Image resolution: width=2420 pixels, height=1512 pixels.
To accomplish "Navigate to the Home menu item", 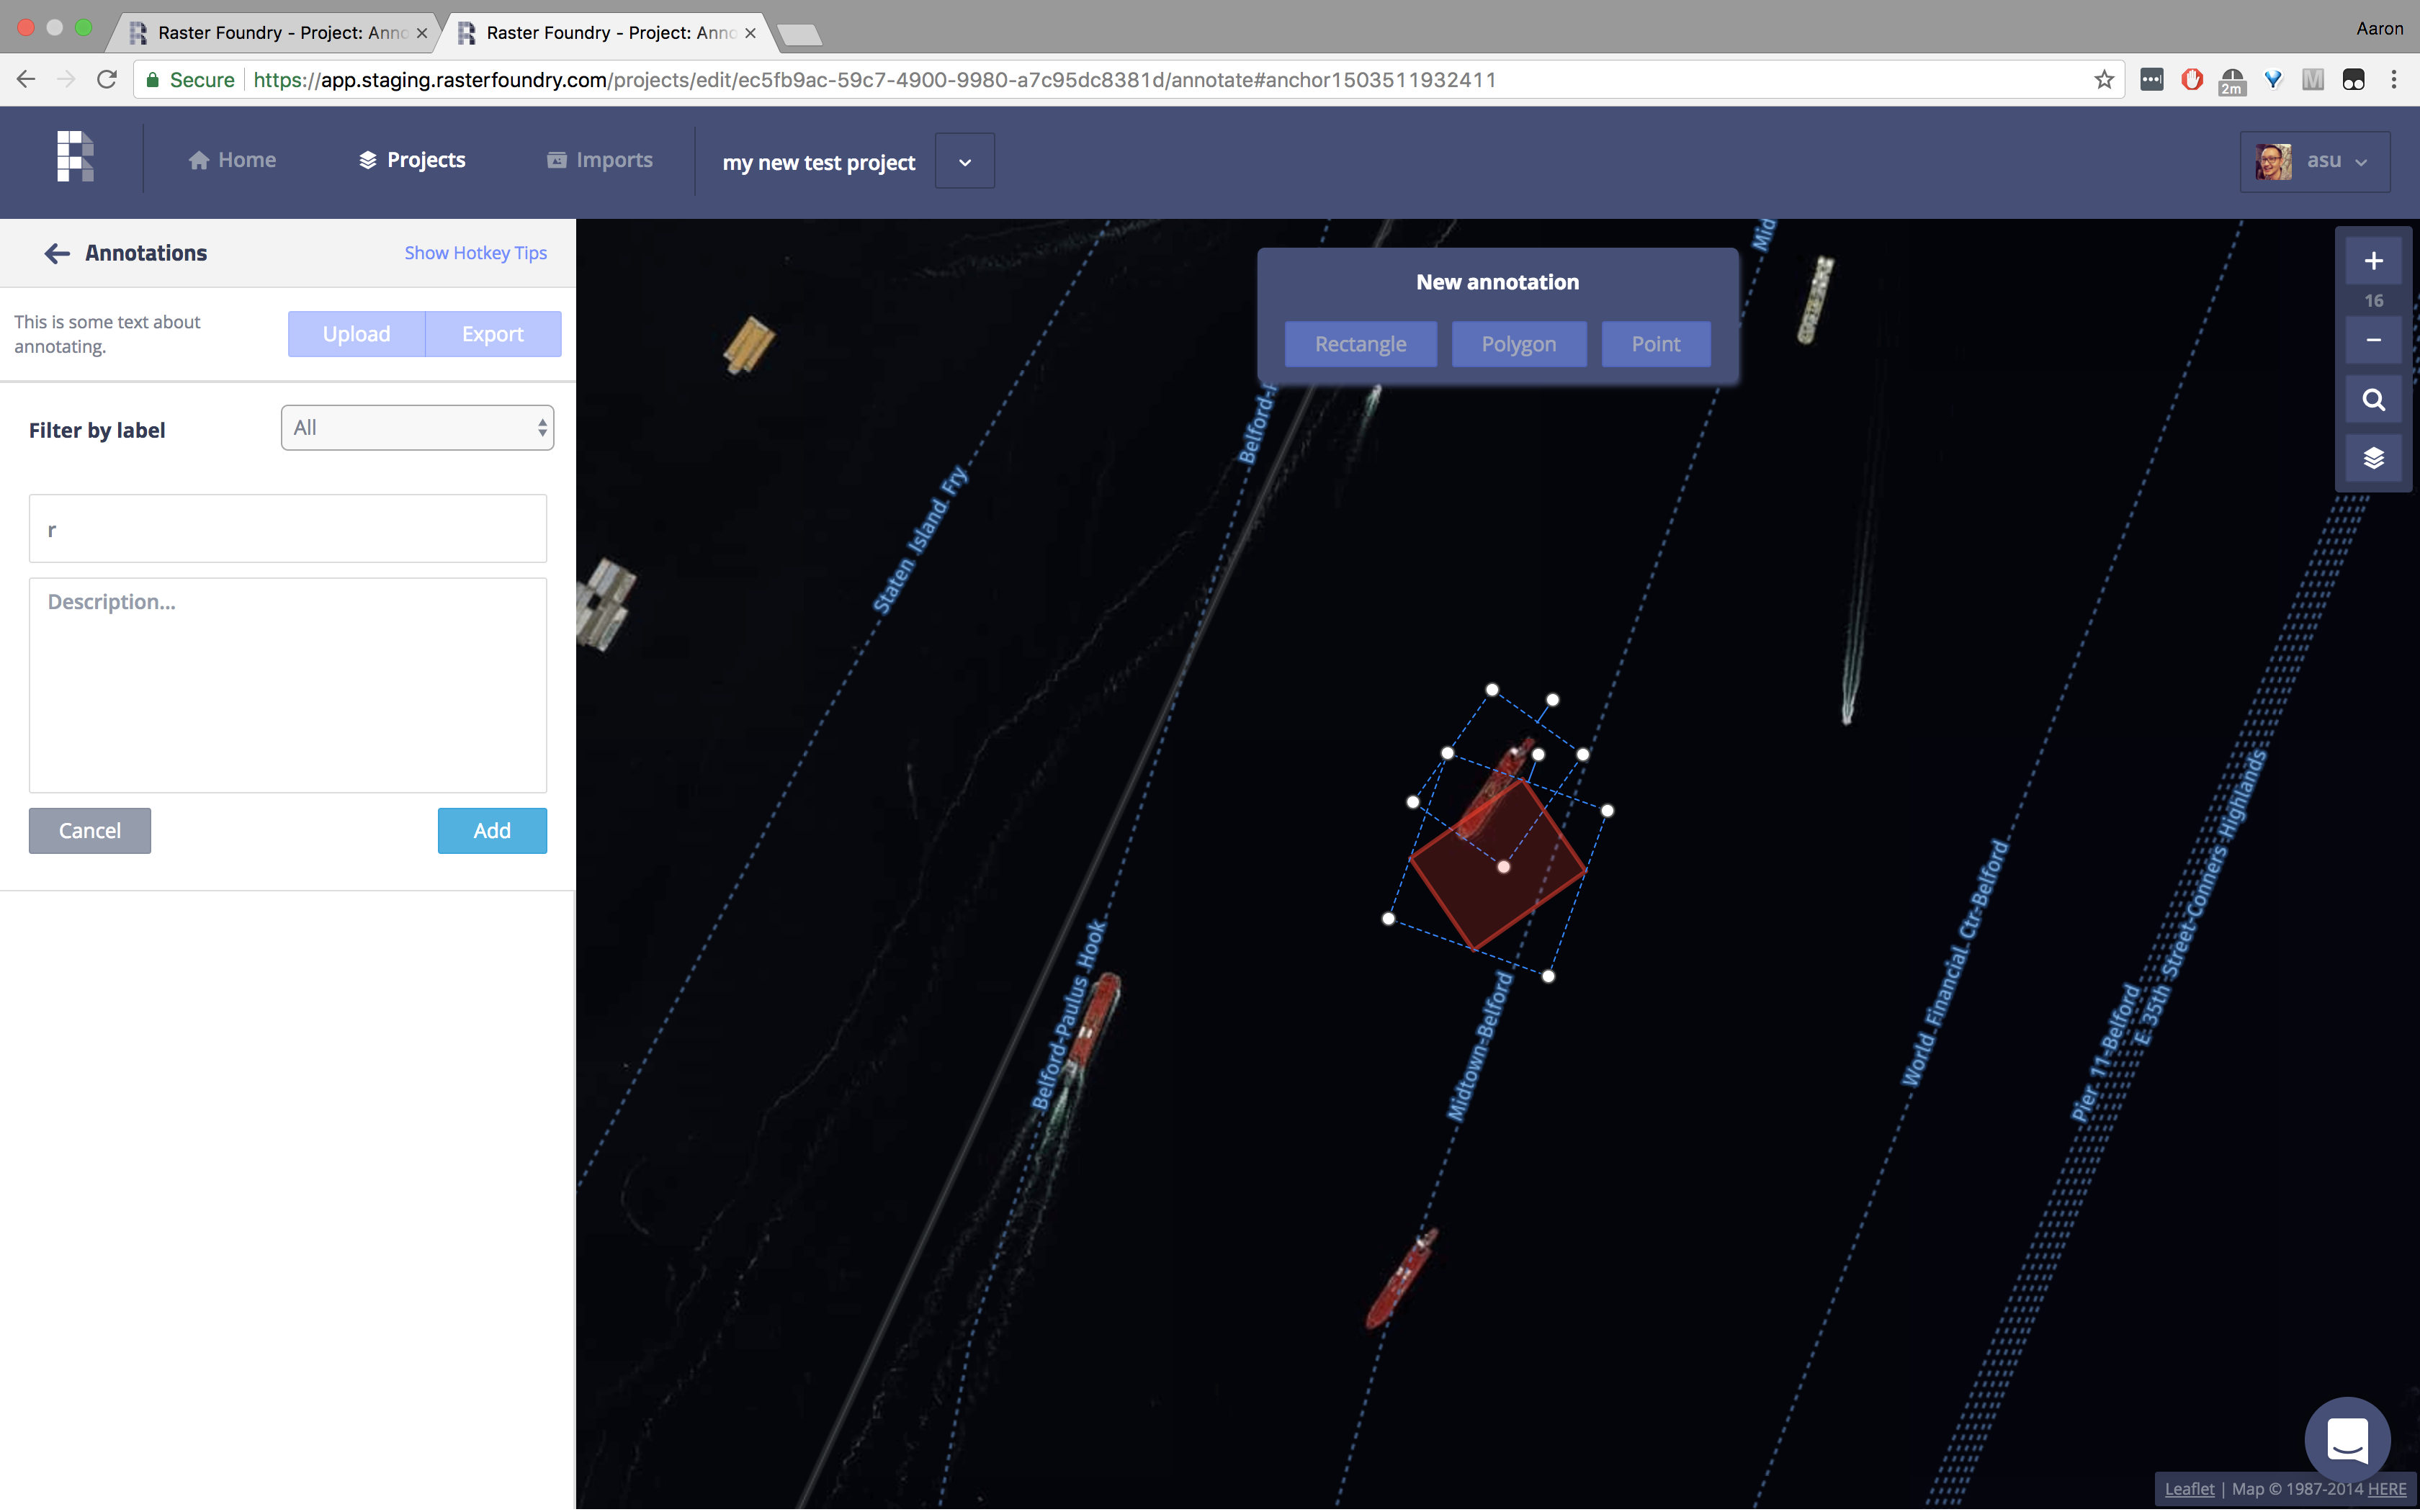I will [232, 159].
